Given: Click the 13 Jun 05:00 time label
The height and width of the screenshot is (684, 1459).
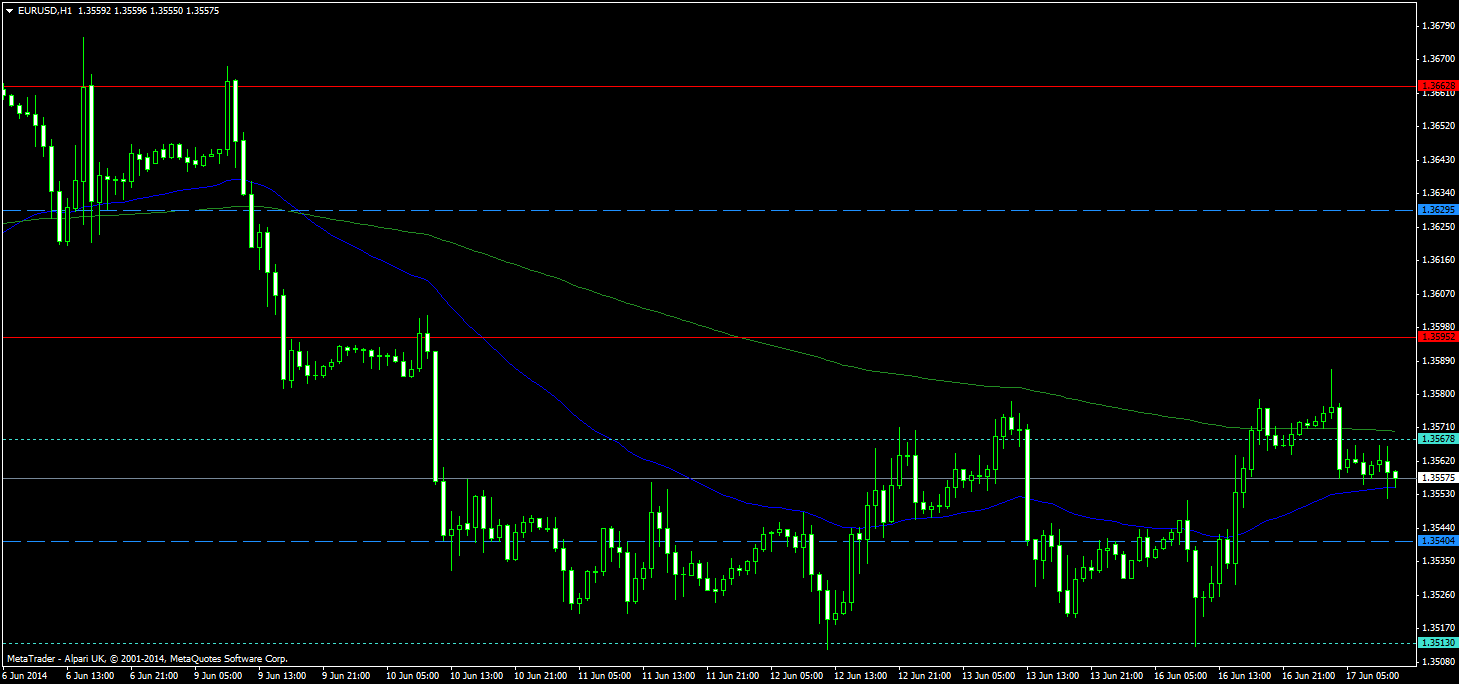Looking at the screenshot, I should (988, 675).
